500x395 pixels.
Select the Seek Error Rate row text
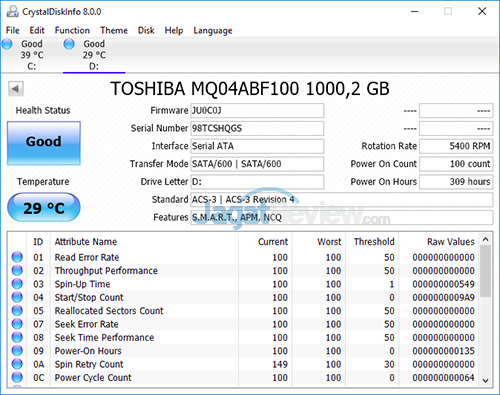click(86, 324)
